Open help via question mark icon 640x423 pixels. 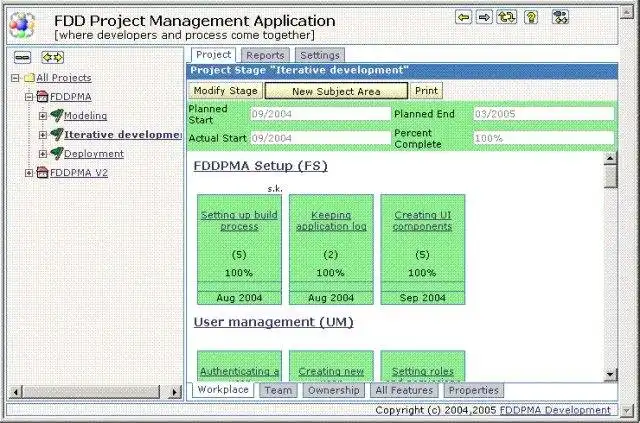[531, 17]
